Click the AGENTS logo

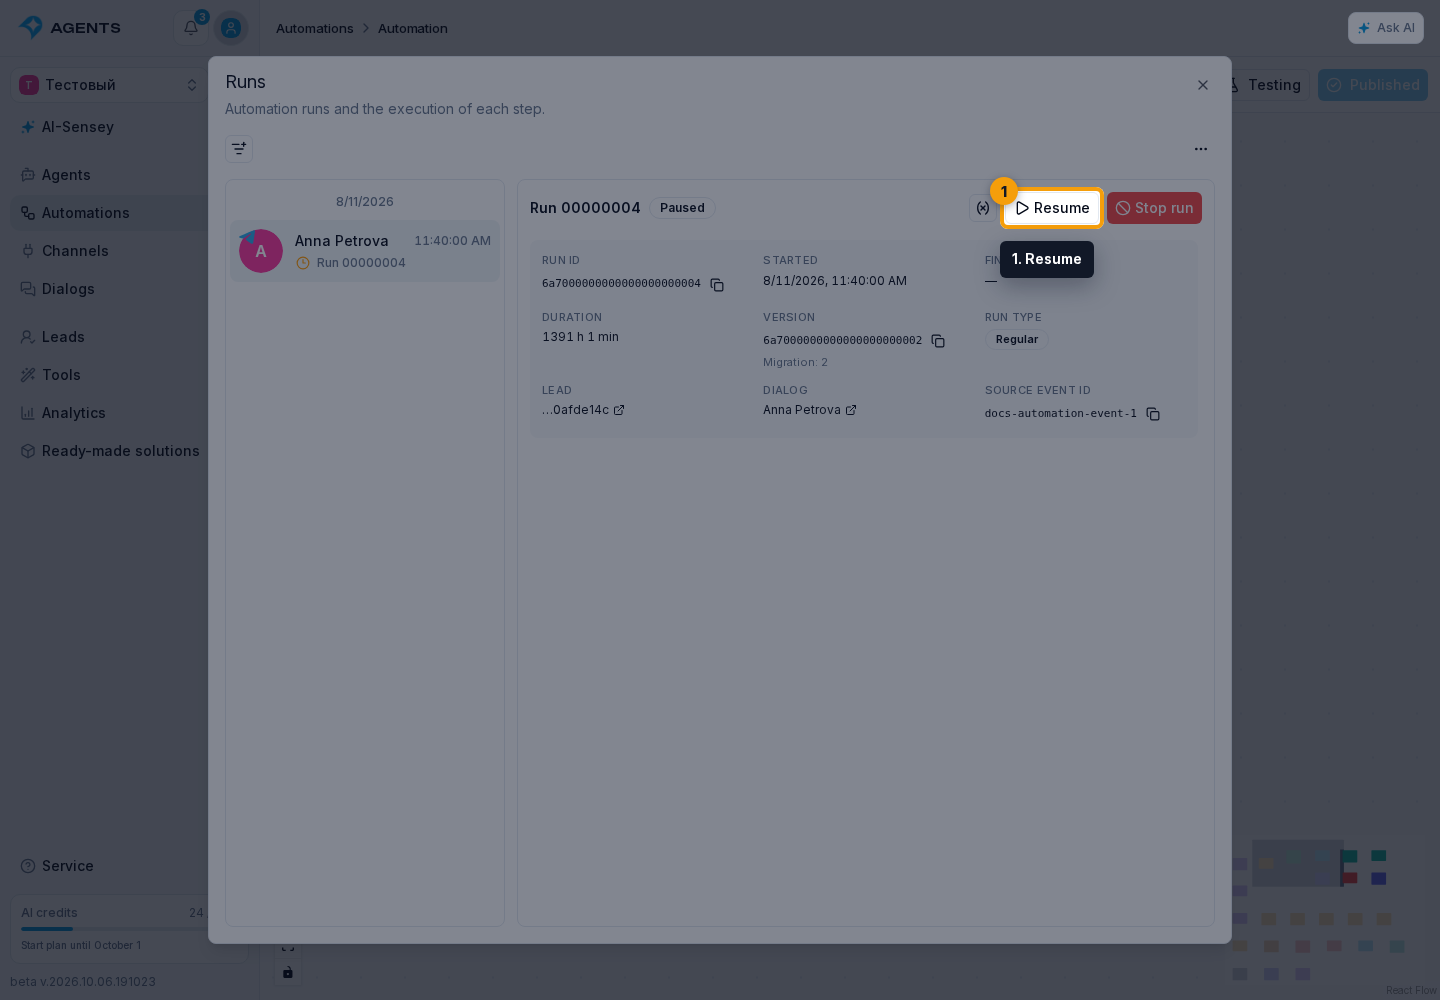pyautogui.click(x=70, y=28)
